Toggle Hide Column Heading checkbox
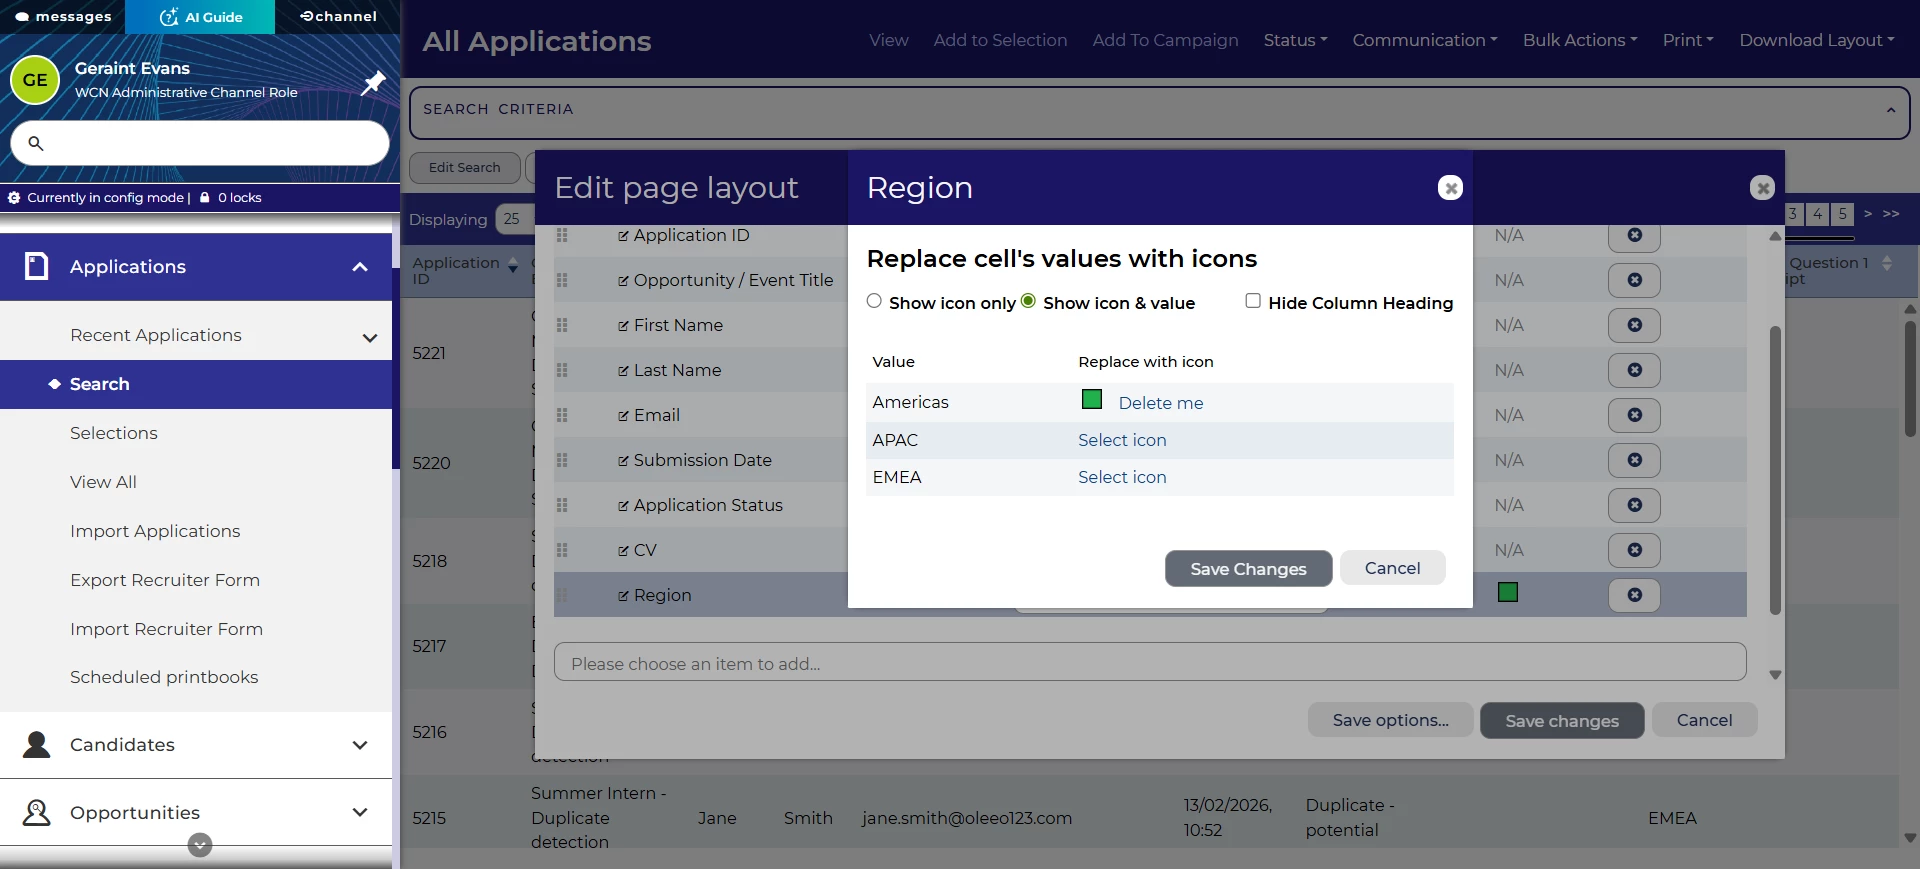 [x=1253, y=301]
